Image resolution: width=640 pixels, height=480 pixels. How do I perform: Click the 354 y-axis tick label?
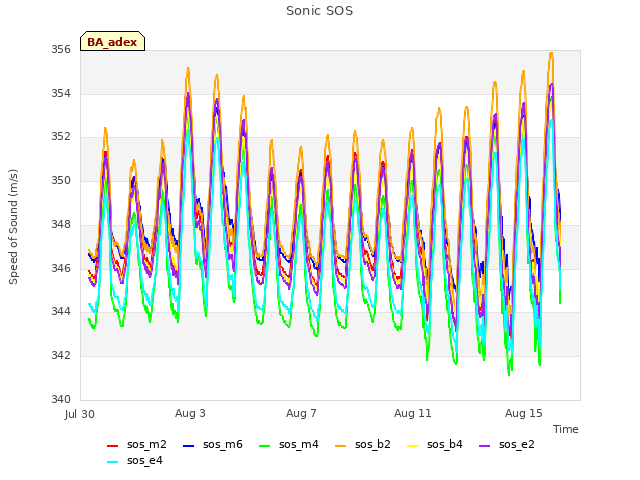(x=61, y=93)
